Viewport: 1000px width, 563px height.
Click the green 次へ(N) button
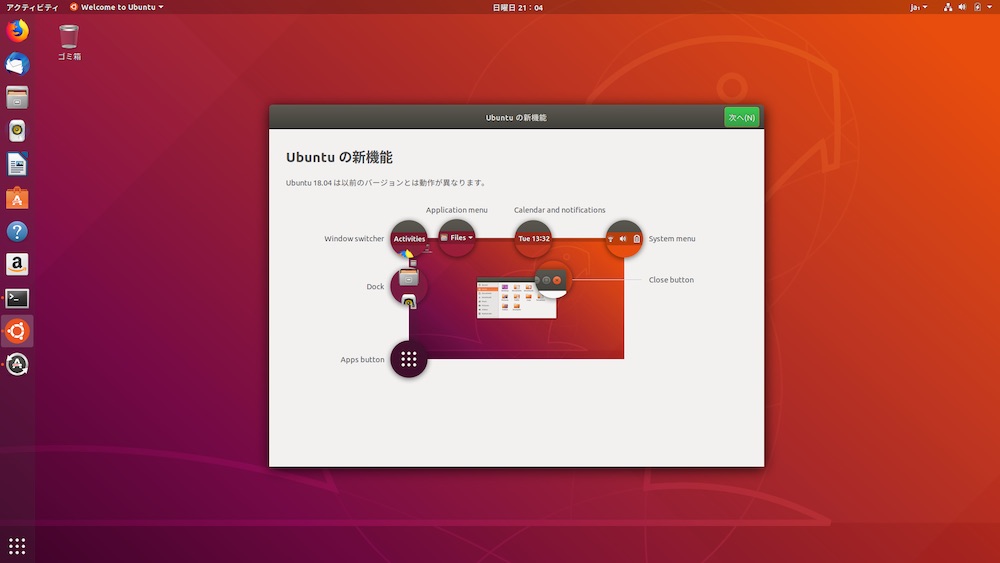coord(742,117)
